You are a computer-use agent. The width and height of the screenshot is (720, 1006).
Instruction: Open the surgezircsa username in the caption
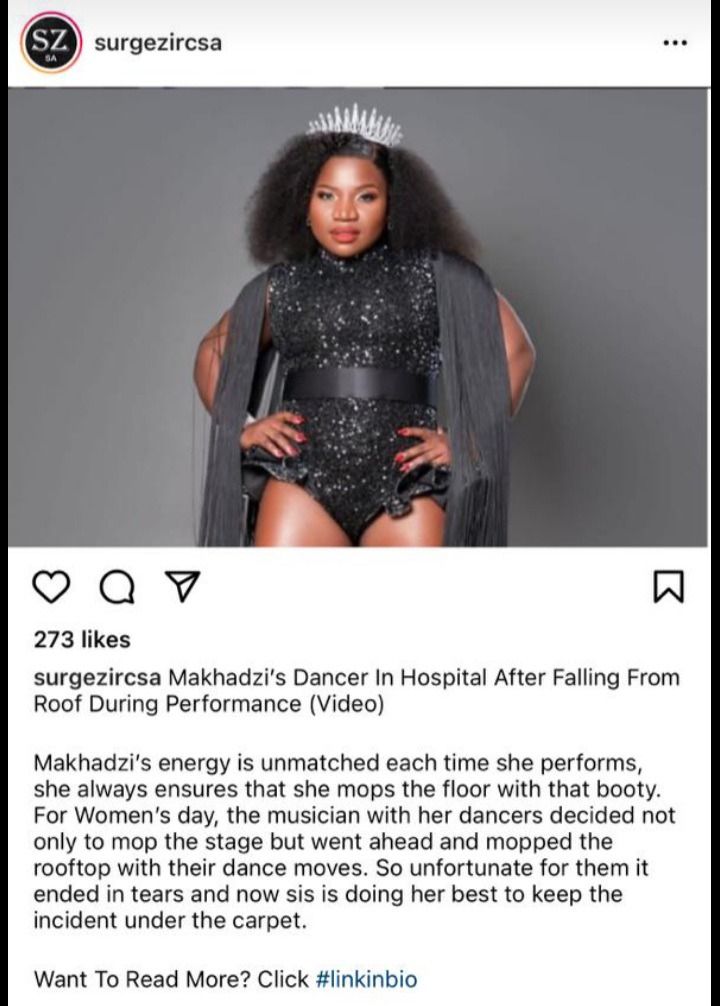97,678
